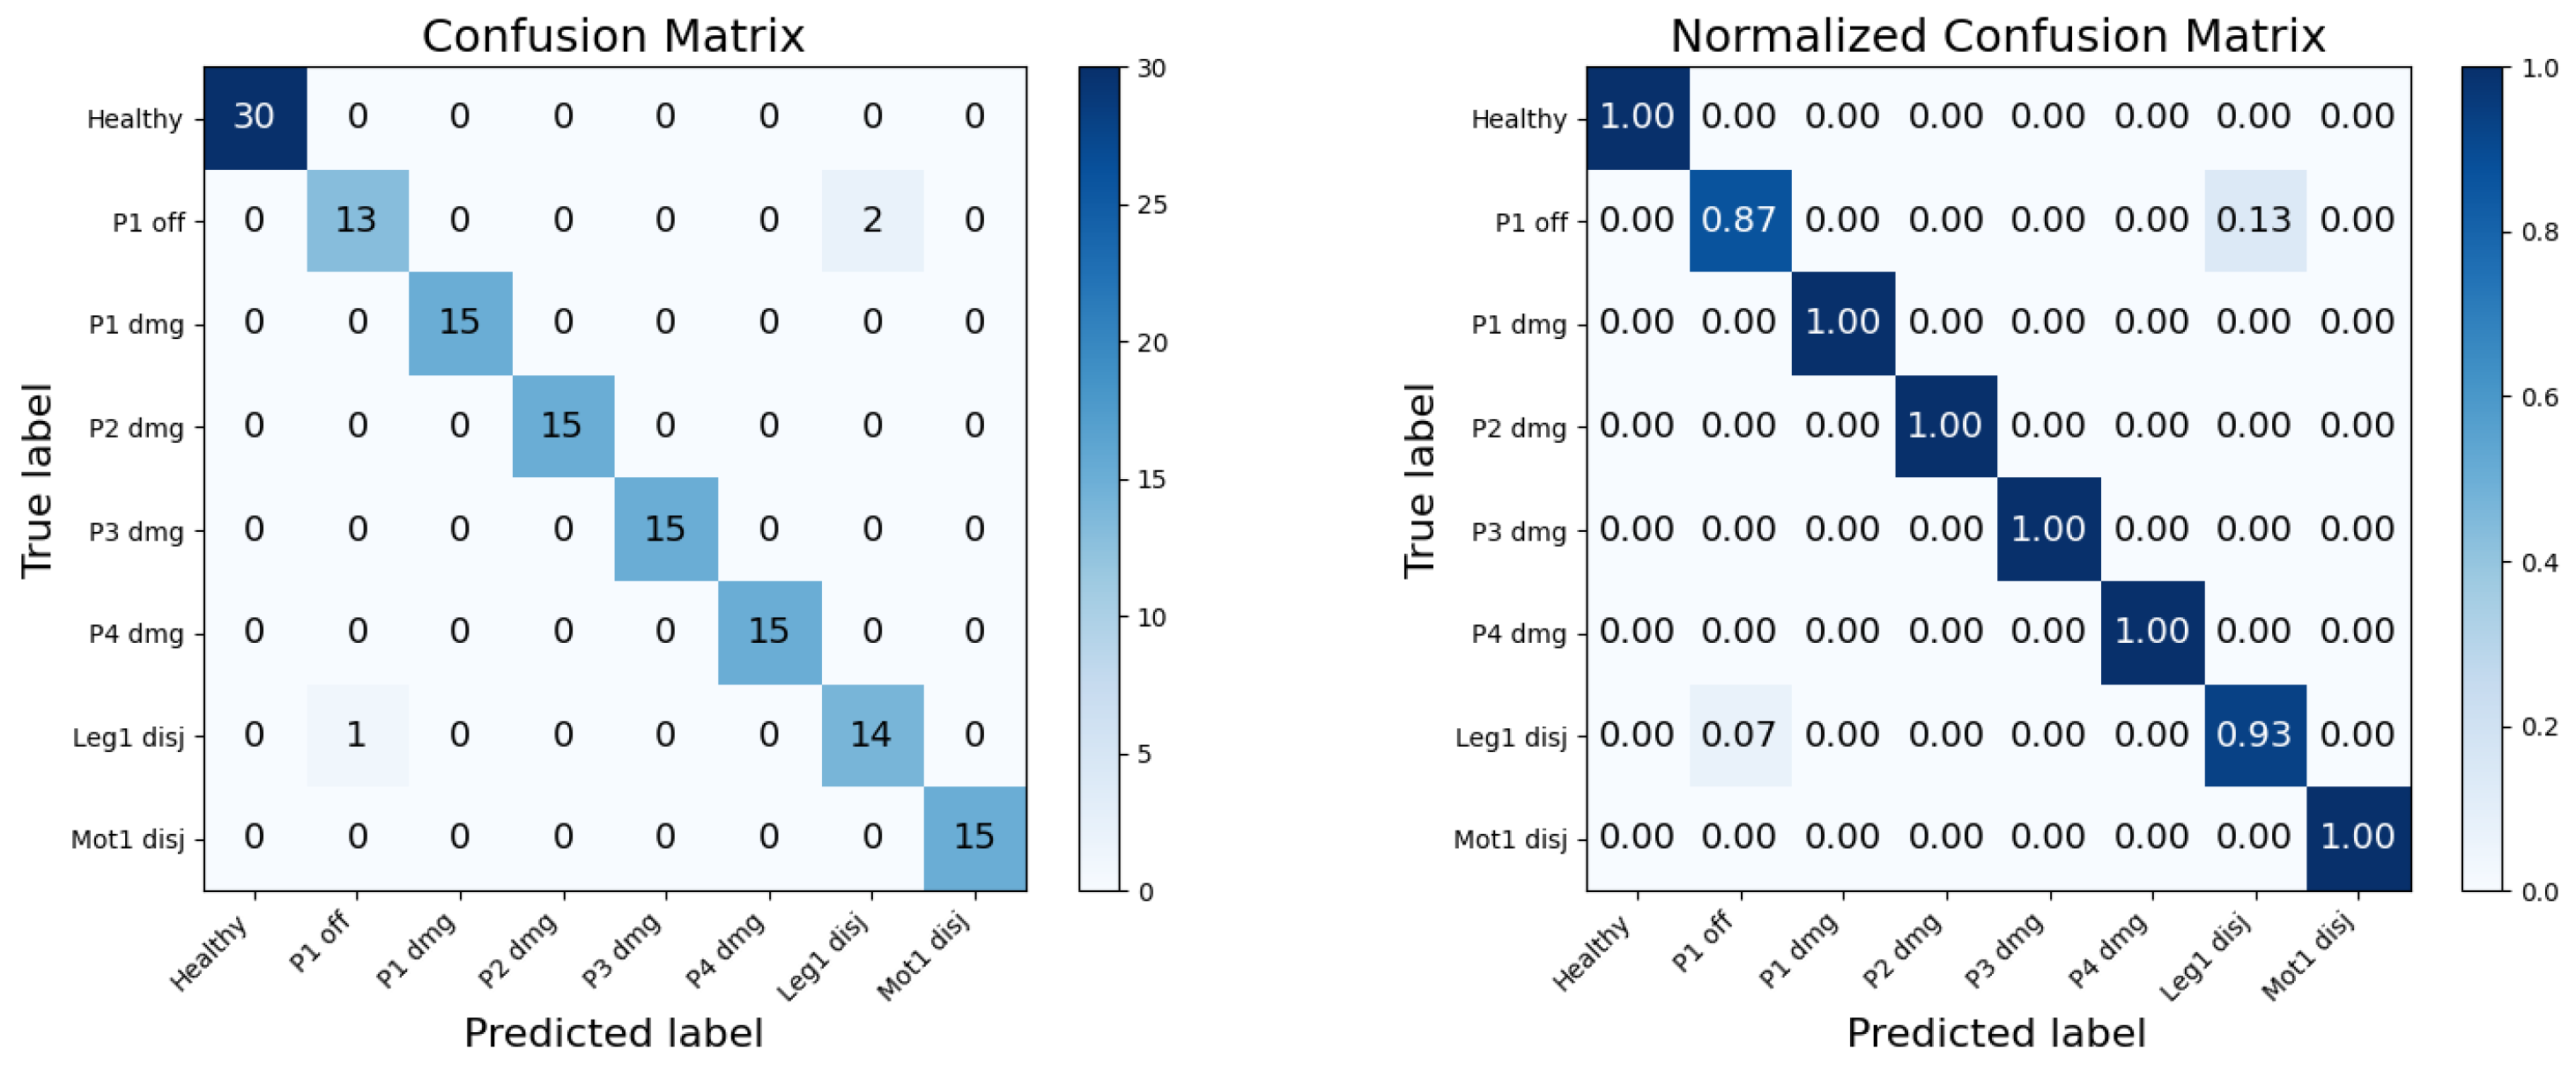
Task: Select the cell with value 13
Action: [x=357, y=220]
